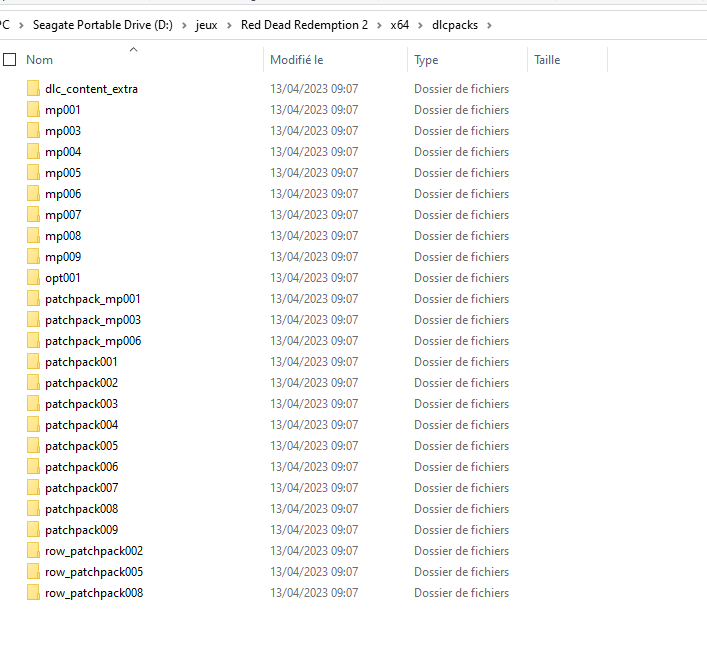
Task: Expand chevron after dlcpacks in path
Action: [489, 25]
